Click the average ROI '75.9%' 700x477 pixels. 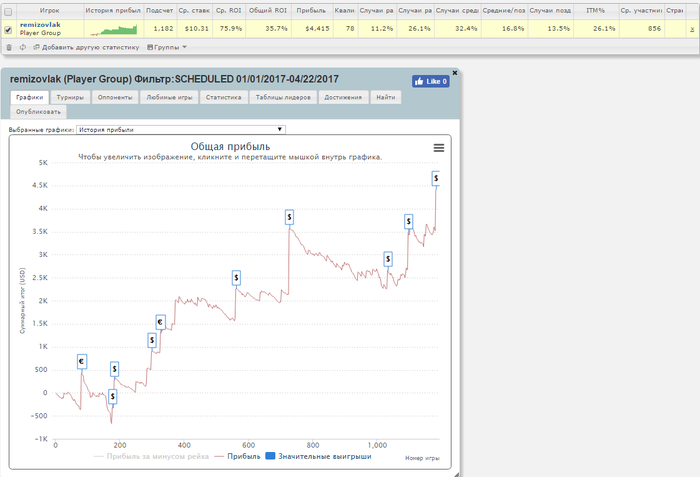[x=231, y=29]
